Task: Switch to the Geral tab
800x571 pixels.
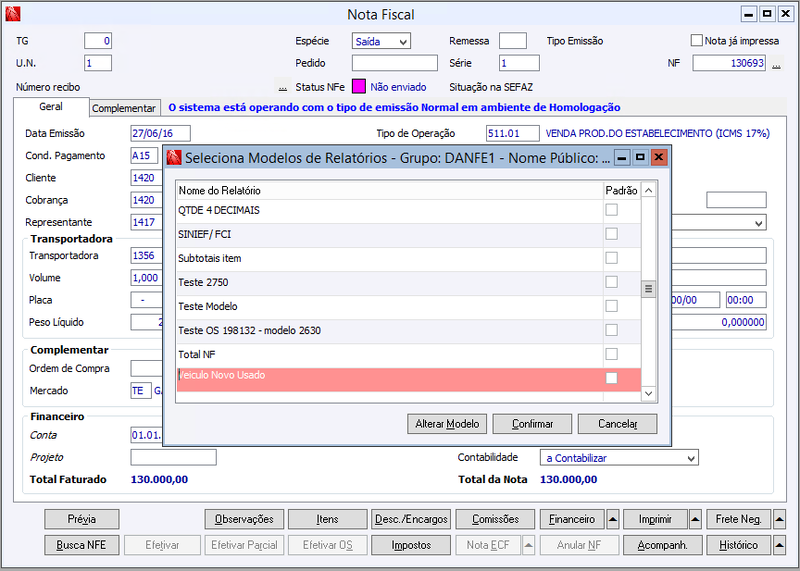Action: [x=51, y=107]
